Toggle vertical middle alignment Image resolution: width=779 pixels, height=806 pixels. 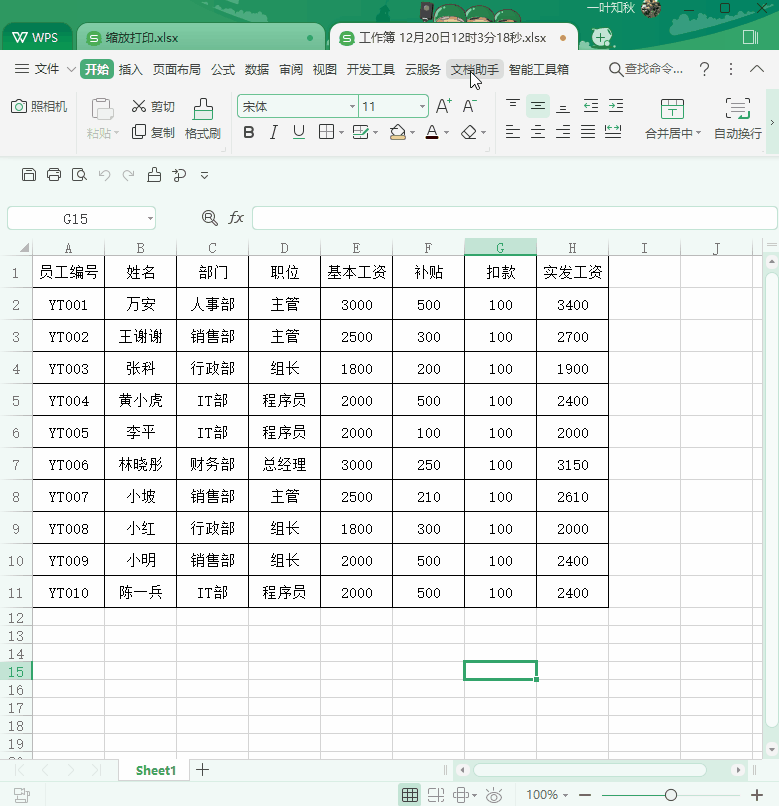tap(538, 106)
